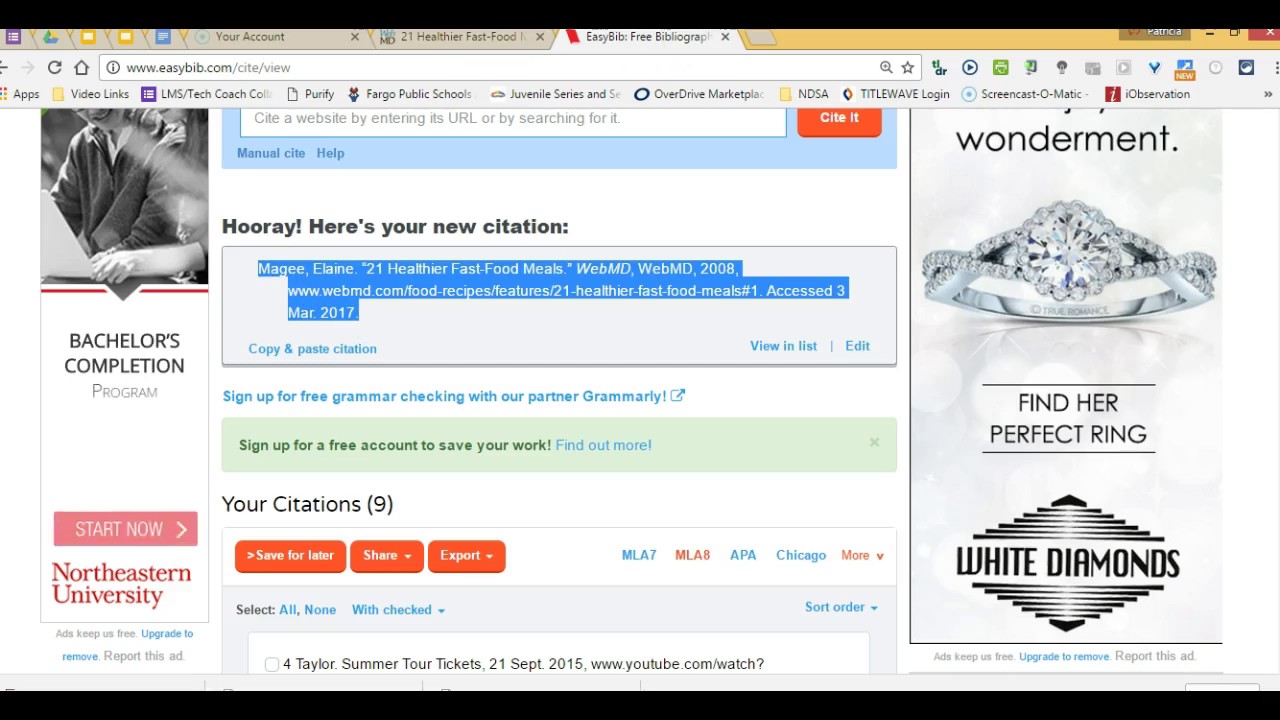Open the iObservation bookmark
The image size is (1280, 720).
[x=1147, y=94]
